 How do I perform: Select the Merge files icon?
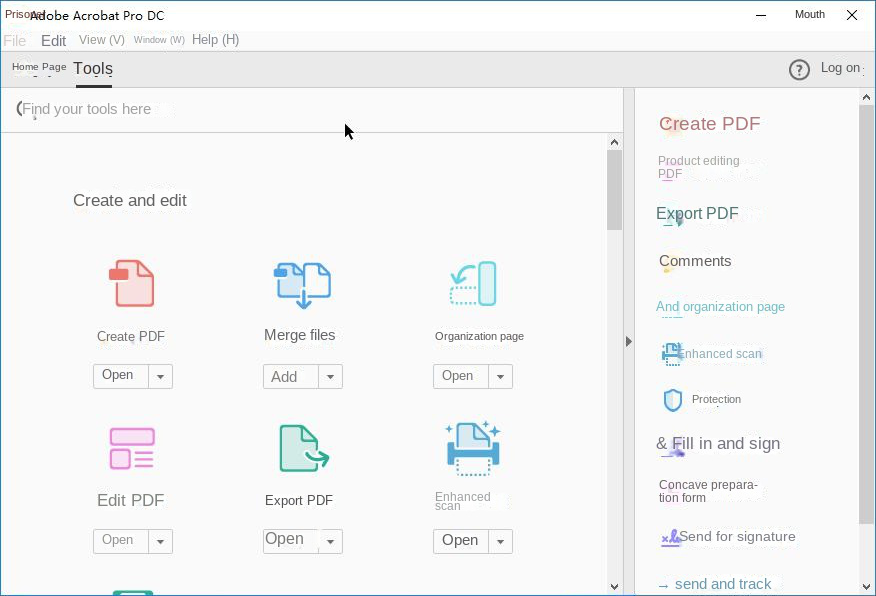coord(302,285)
